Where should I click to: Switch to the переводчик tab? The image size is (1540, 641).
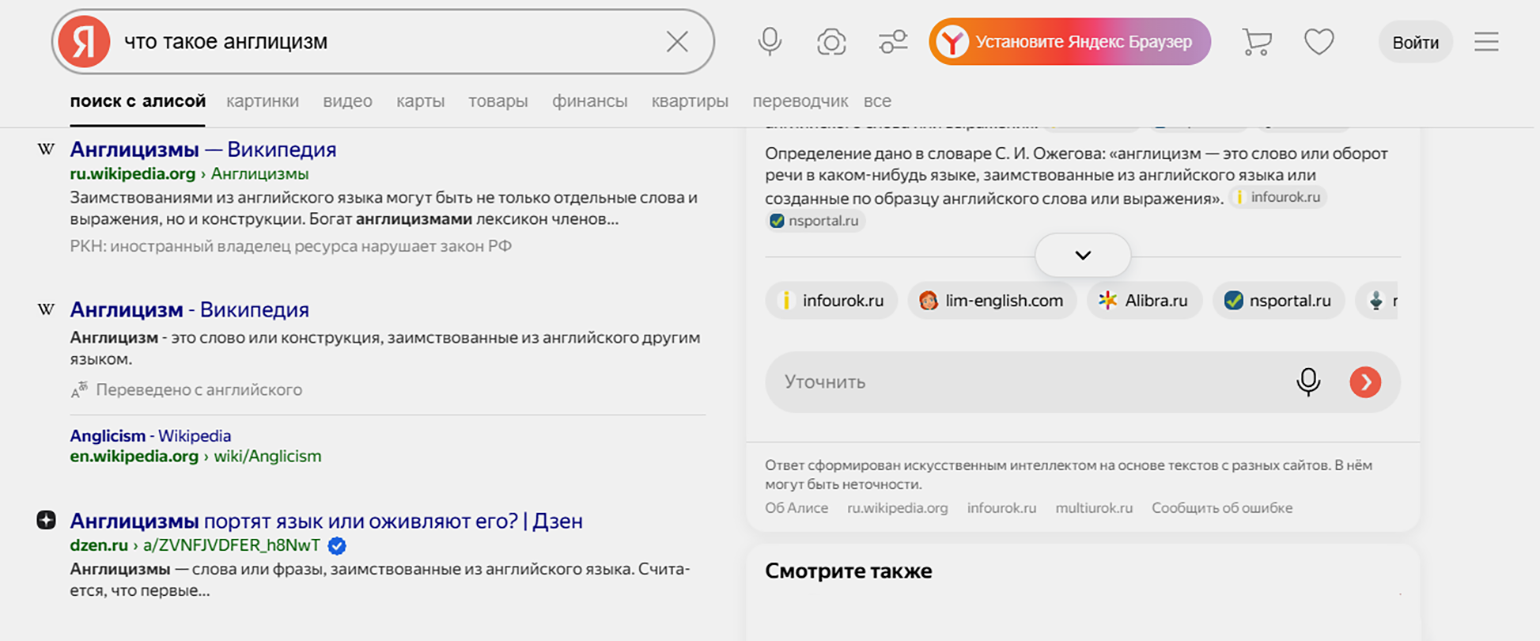click(800, 101)
